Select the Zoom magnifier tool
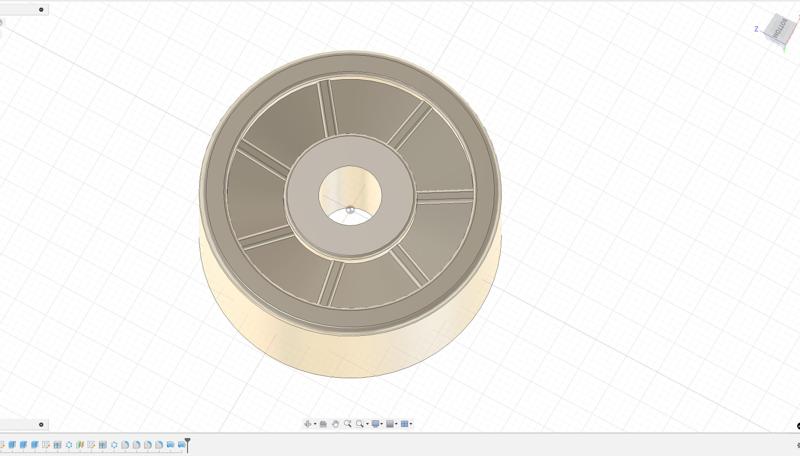The image size is (800, 456). (347, 424)
